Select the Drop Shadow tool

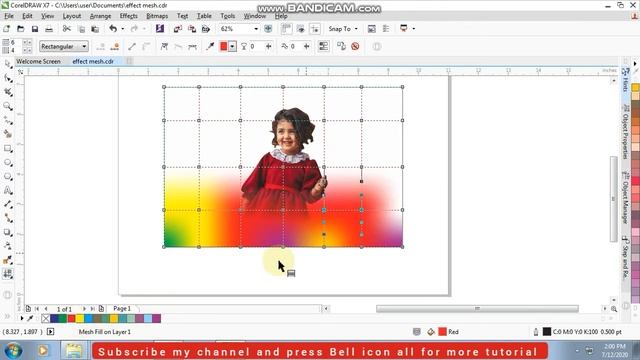pos(8,232)
